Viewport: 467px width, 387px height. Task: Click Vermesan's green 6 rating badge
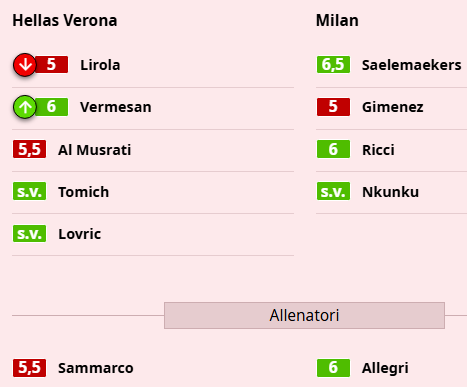51,107
